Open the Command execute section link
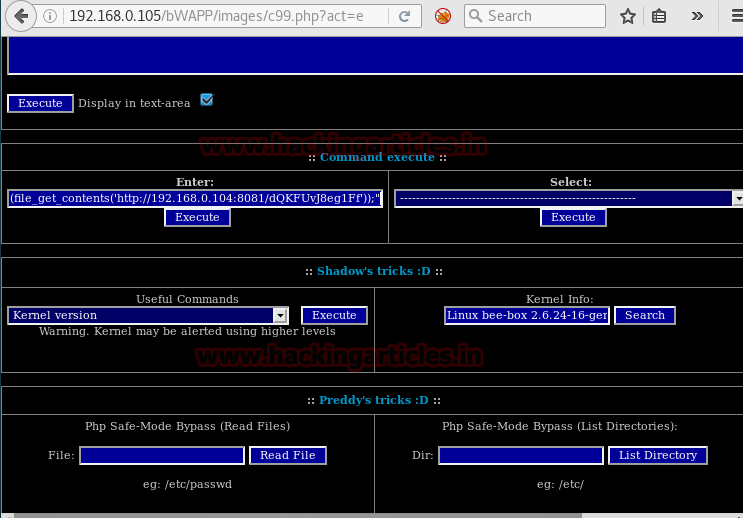The height and width of the screenshot is (518, 743). point(377,157)
